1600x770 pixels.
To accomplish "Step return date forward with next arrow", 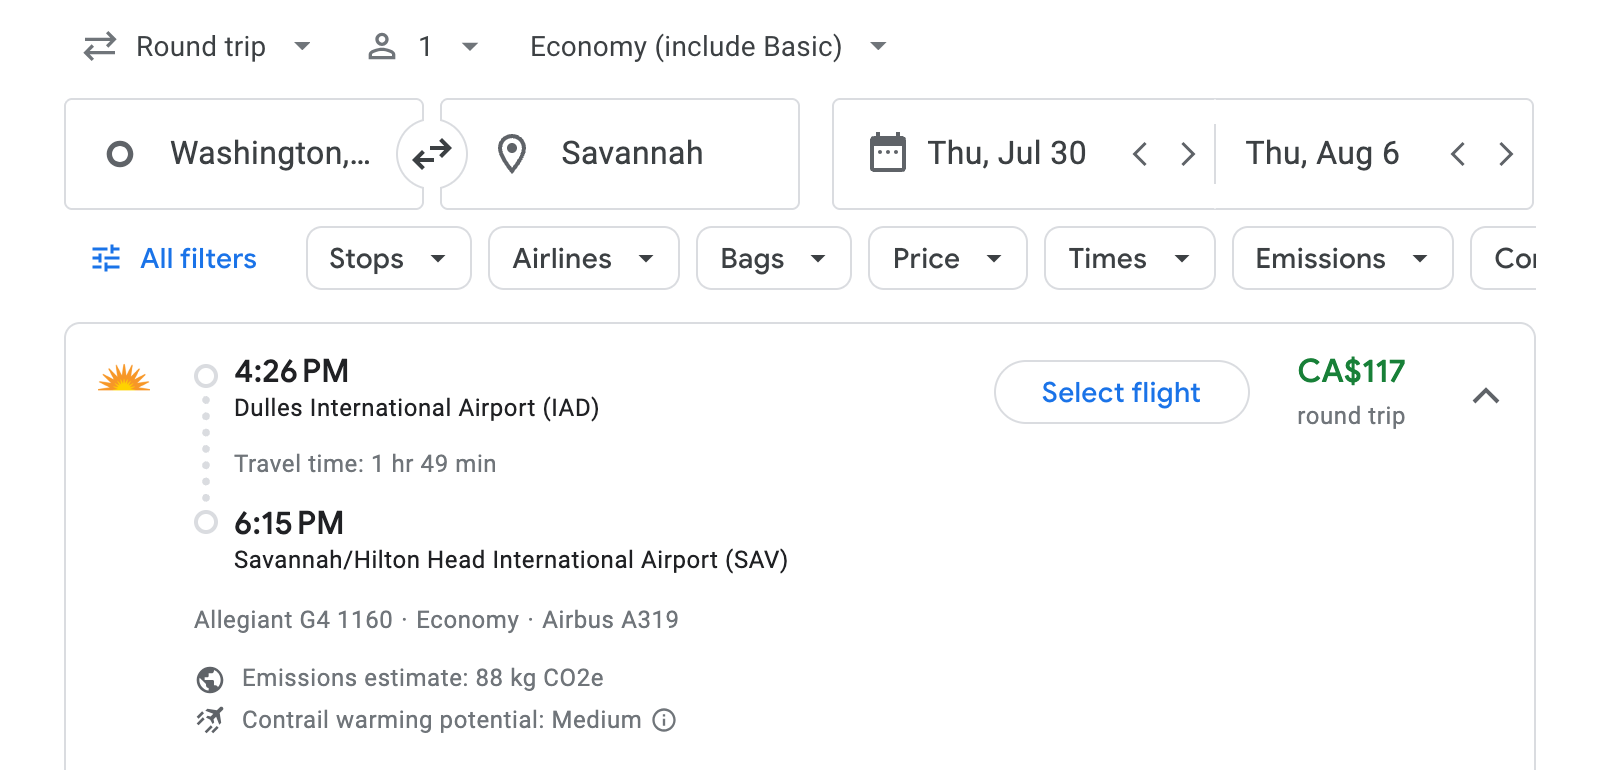I will 1506,153.
